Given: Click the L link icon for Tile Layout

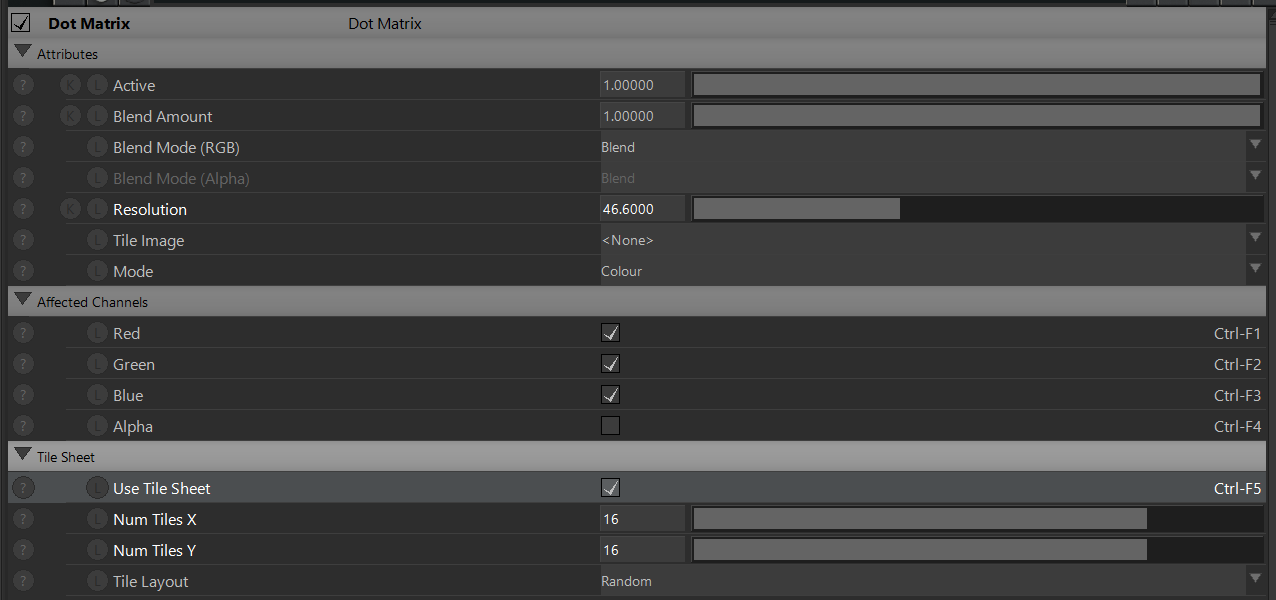Looking at the screenshot, I should [x=97, y=581].
